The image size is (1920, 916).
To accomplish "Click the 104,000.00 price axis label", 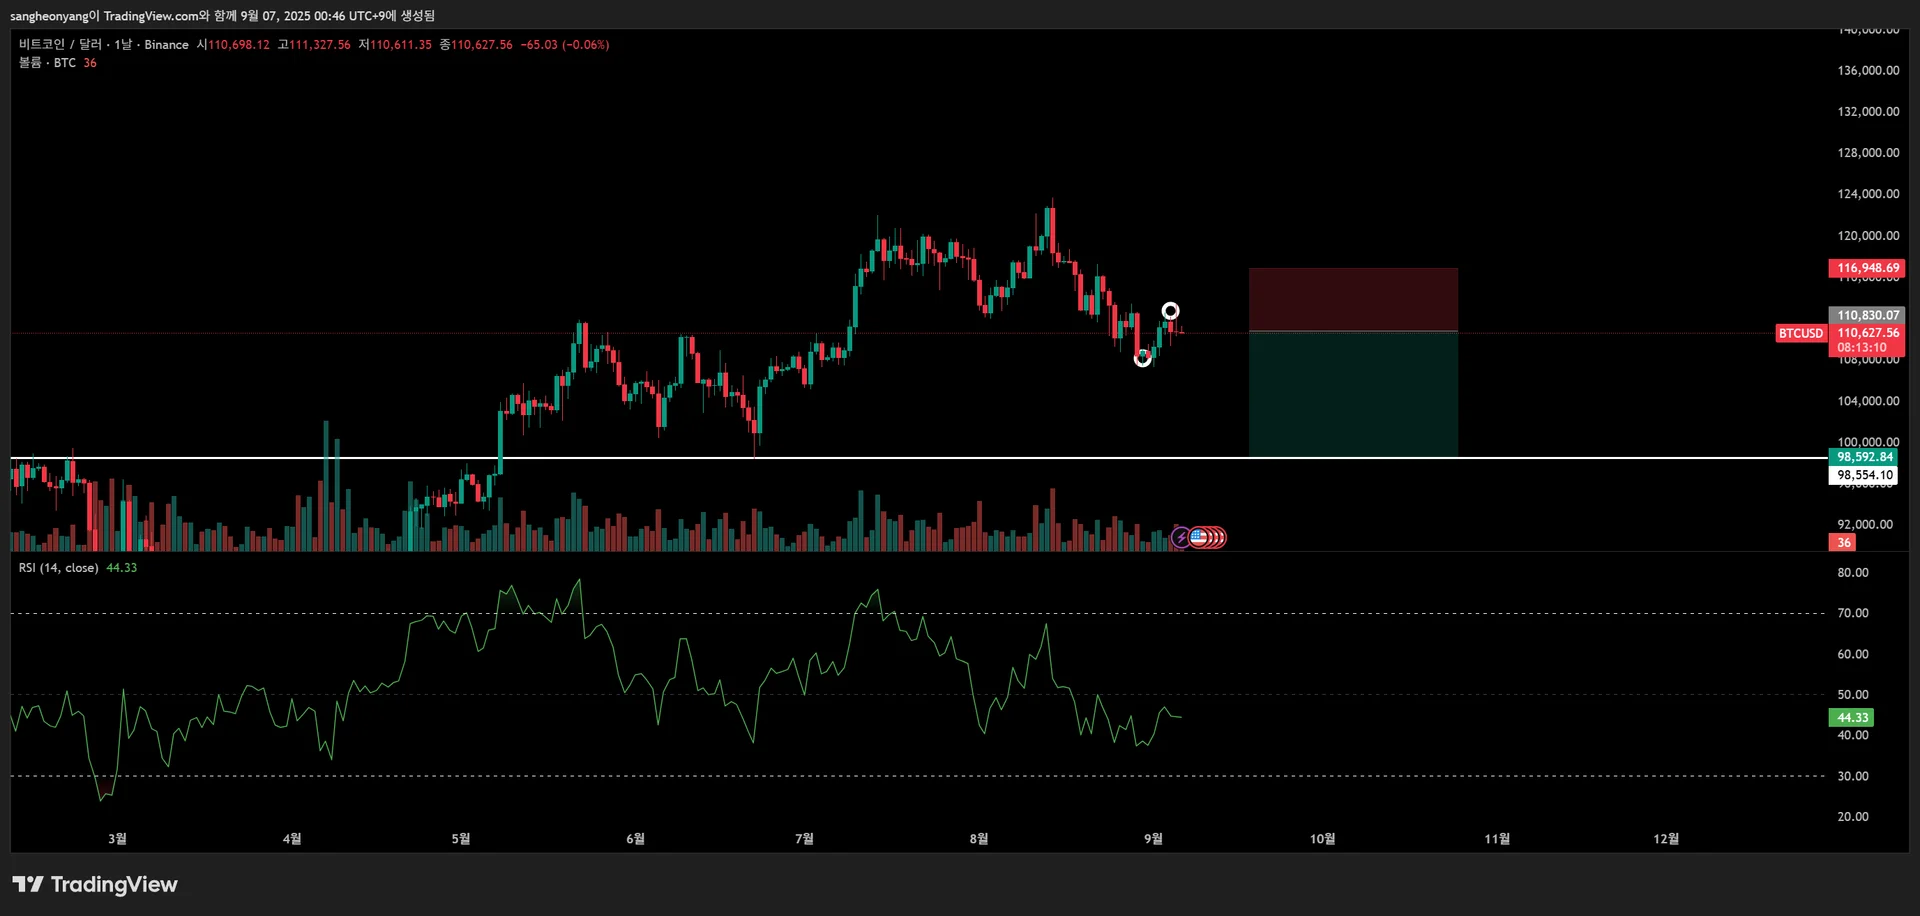I will 1868,400.
